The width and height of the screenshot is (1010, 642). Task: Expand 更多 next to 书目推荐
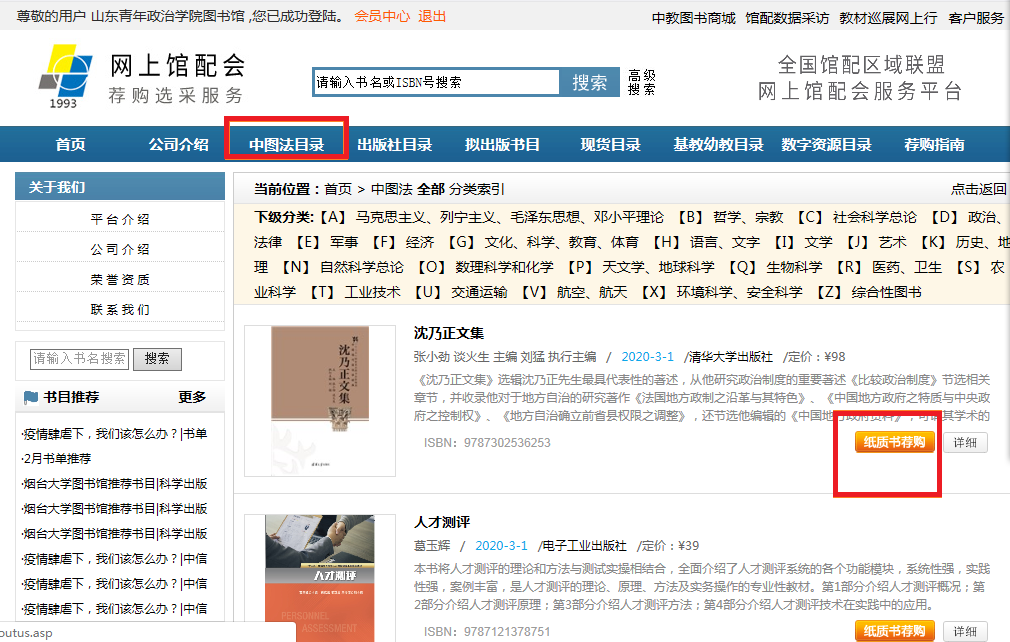coord(192,397)
